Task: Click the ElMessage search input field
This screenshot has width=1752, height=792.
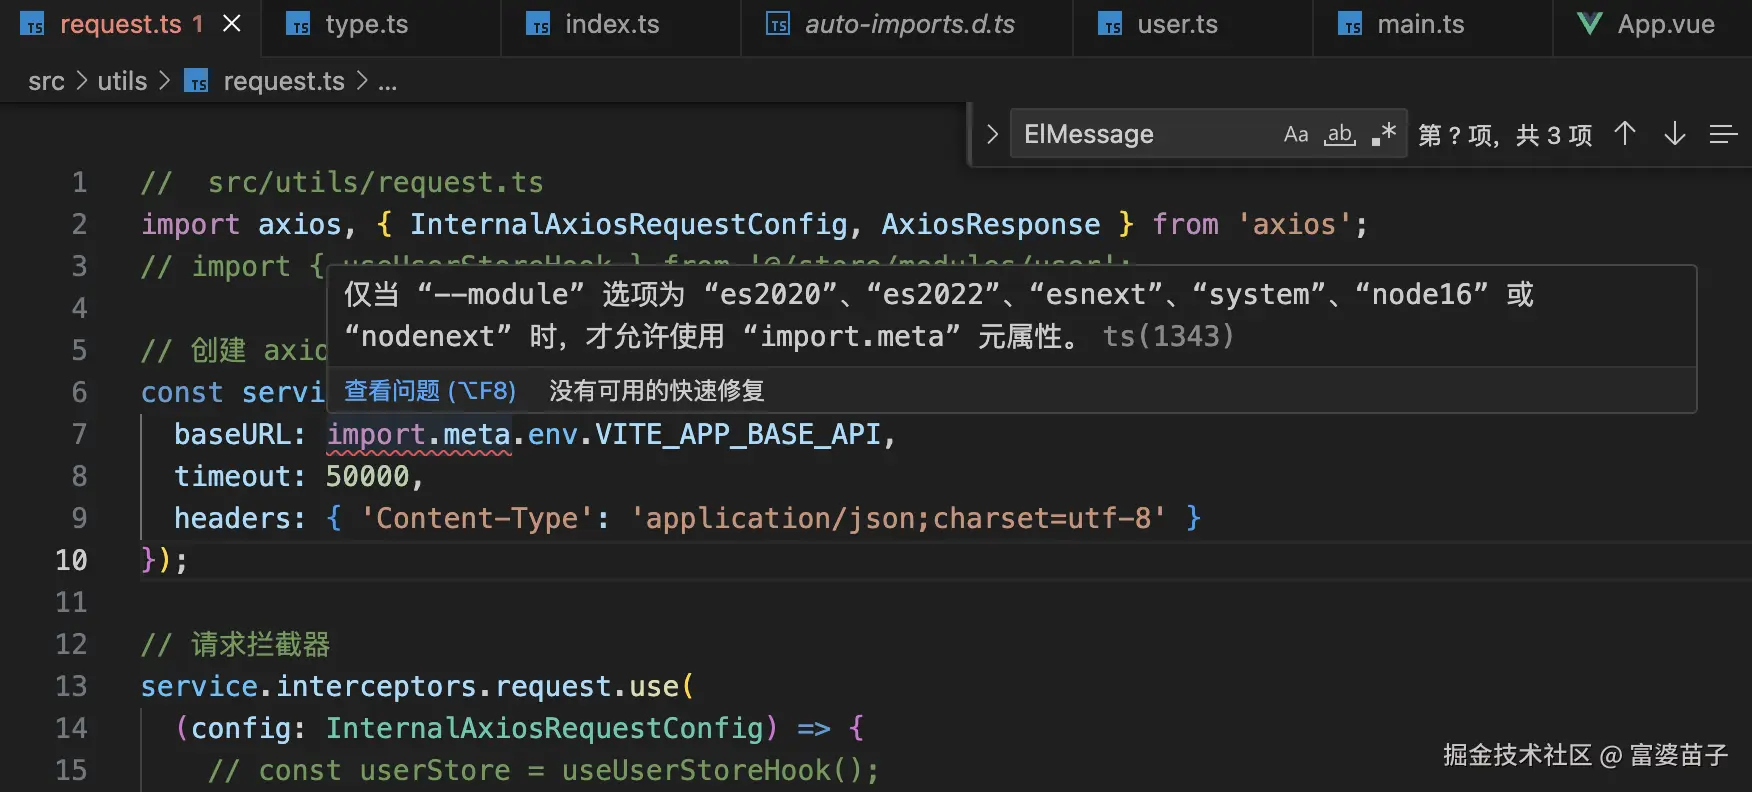Action: tap(1140, 134)
